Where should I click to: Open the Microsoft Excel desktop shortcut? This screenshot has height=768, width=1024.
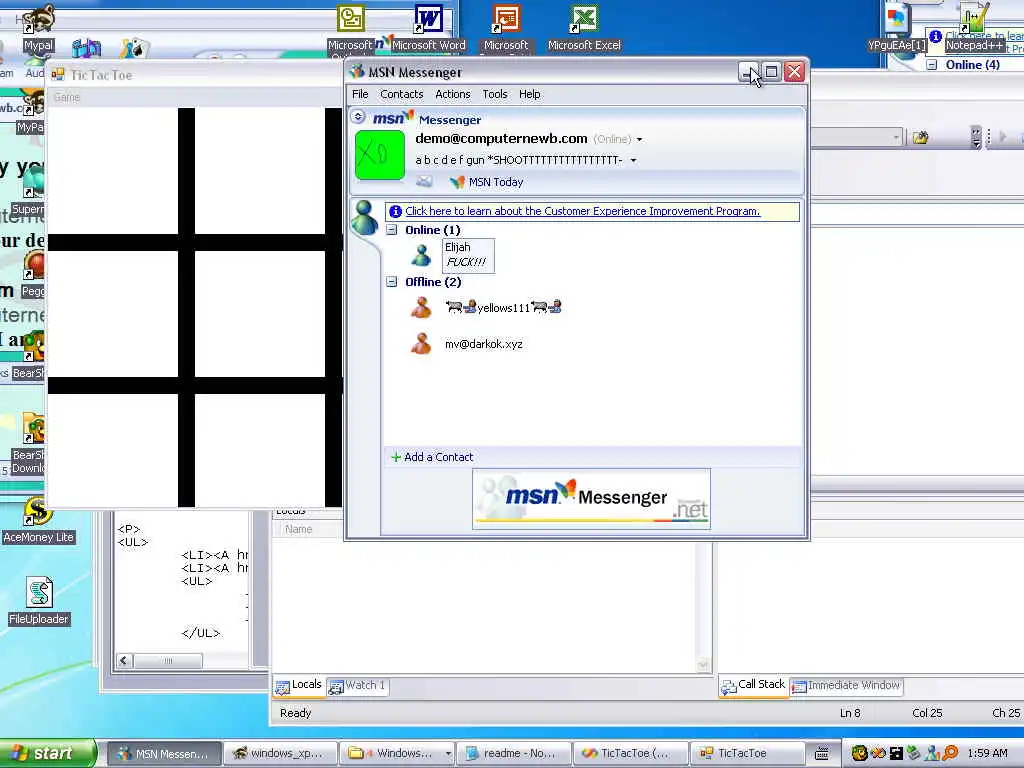[584, 28]
